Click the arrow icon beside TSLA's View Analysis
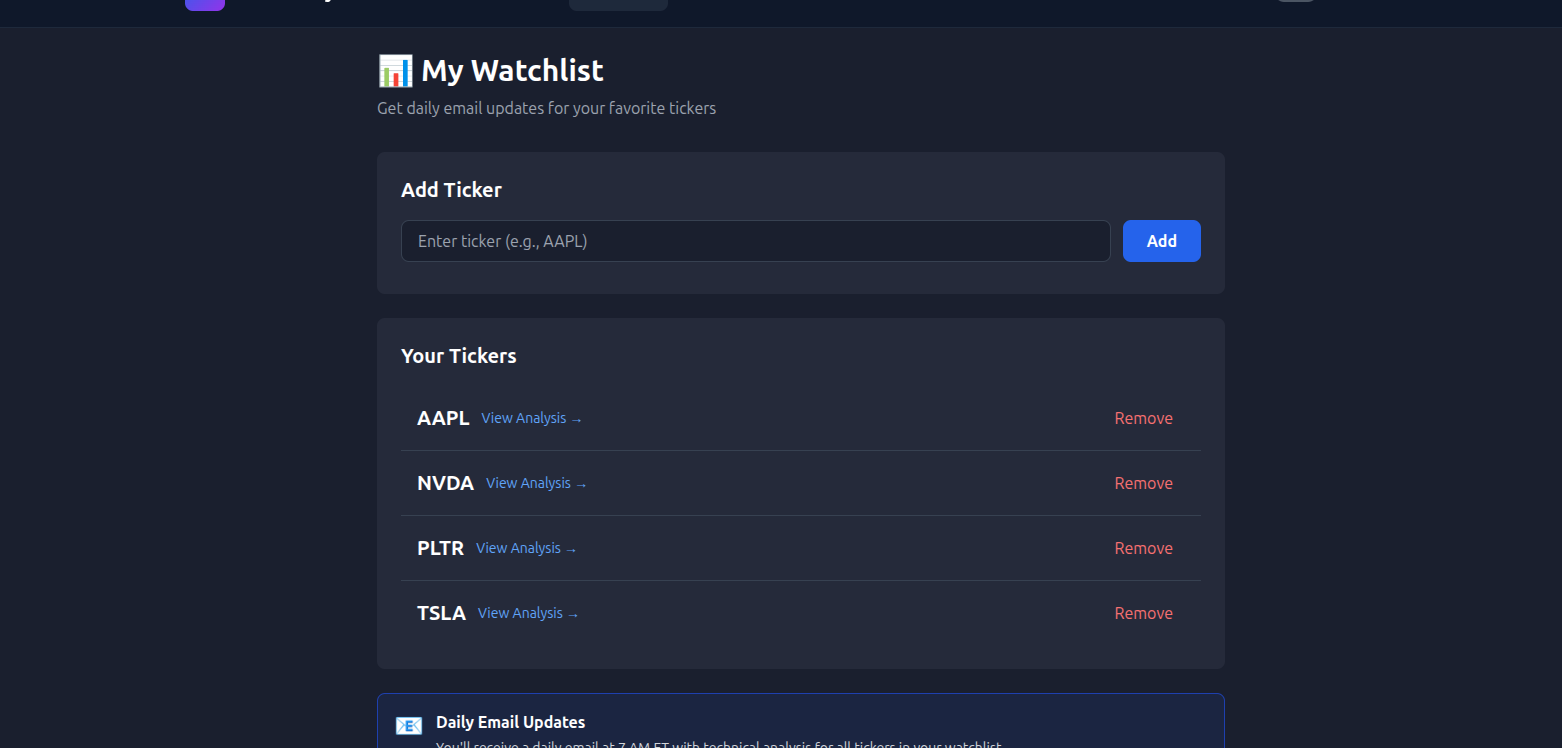Screen dimensions: 1562x748 [x=572, y=614]
